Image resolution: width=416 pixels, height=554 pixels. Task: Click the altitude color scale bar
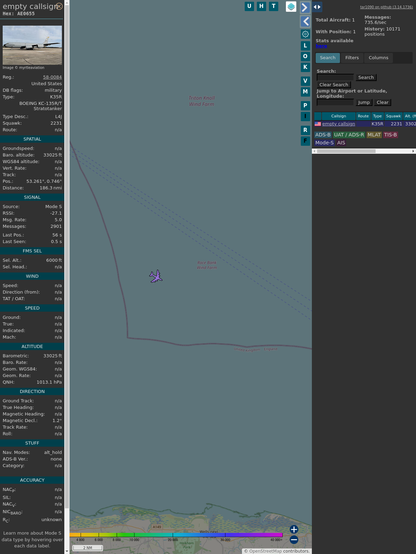click(x=176, y=535)
